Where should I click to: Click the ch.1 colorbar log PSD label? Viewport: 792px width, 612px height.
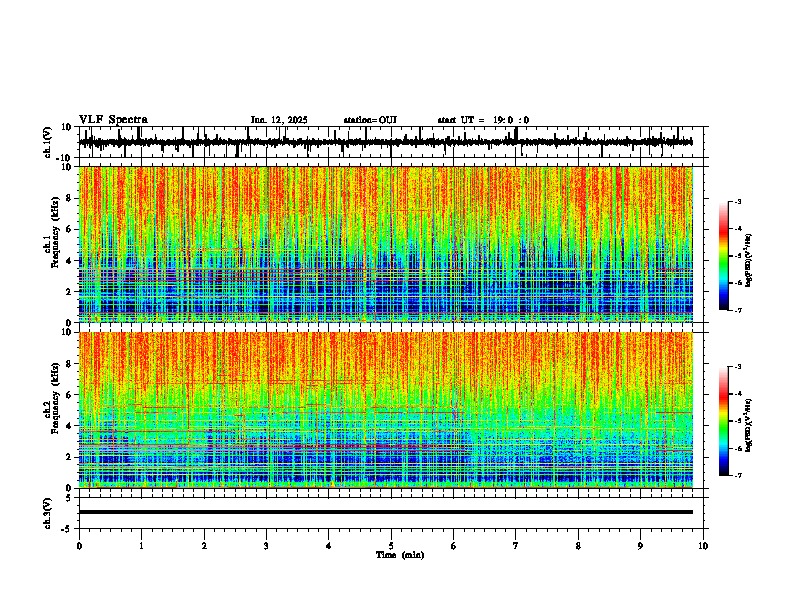tap(748, 261)
